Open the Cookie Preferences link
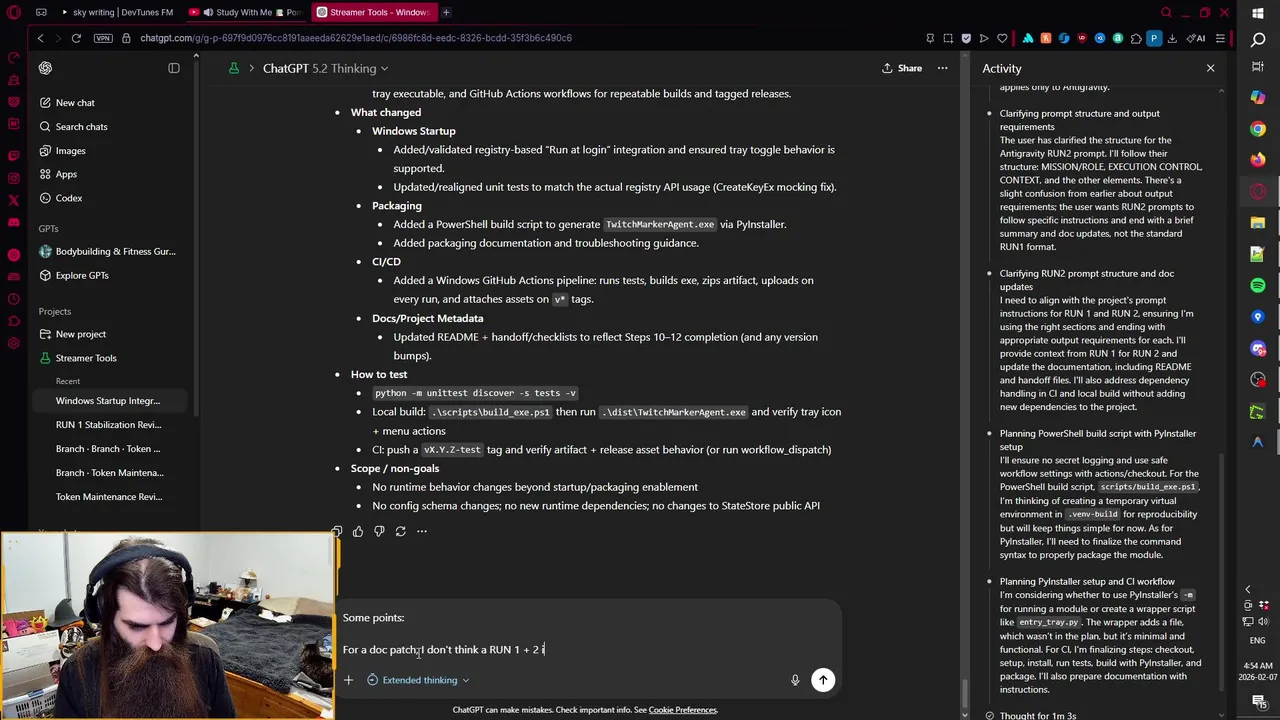This screenshot has width=1280, height=720. [x=682, y=710]
